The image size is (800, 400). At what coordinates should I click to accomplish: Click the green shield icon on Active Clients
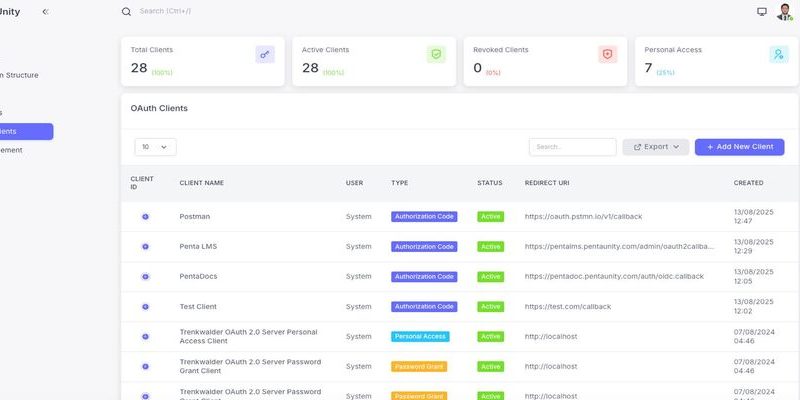coord(436,55)
